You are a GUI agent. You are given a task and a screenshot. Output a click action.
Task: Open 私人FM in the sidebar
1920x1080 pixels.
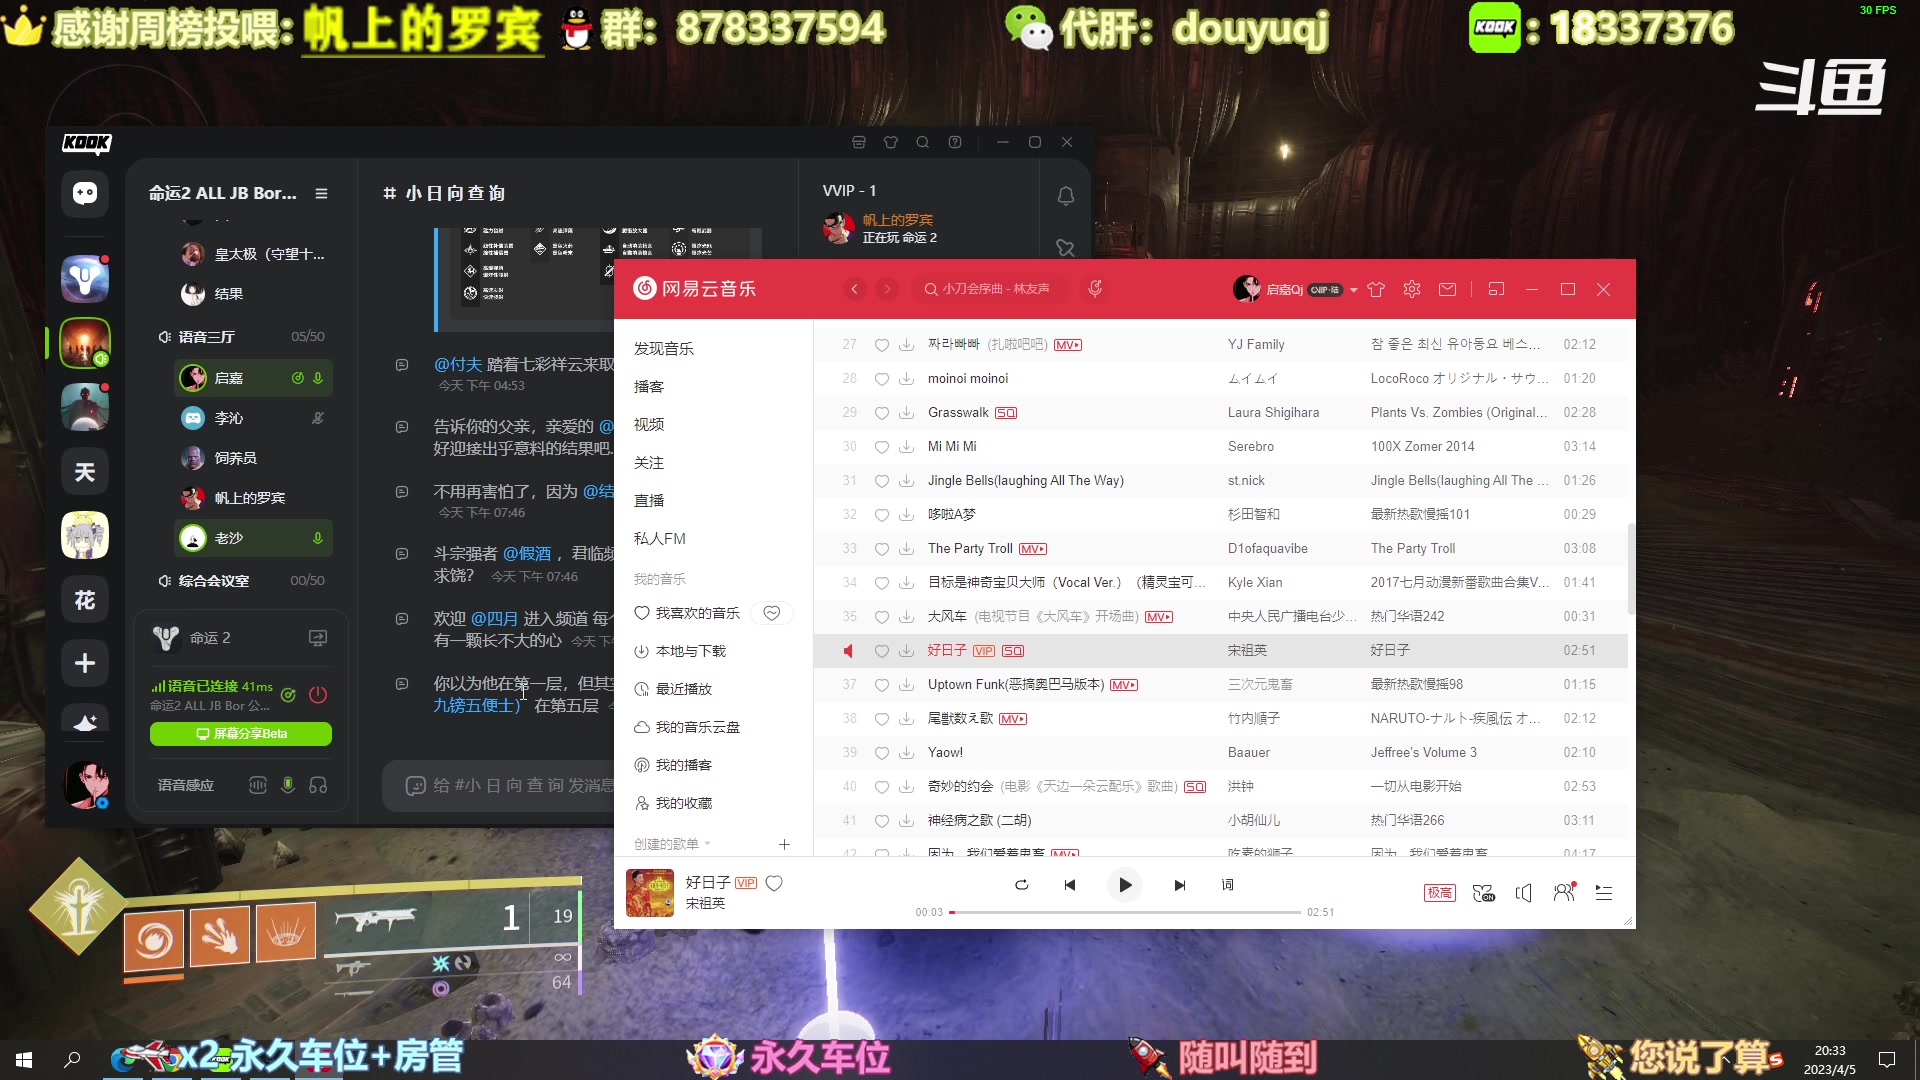(660, 538)
